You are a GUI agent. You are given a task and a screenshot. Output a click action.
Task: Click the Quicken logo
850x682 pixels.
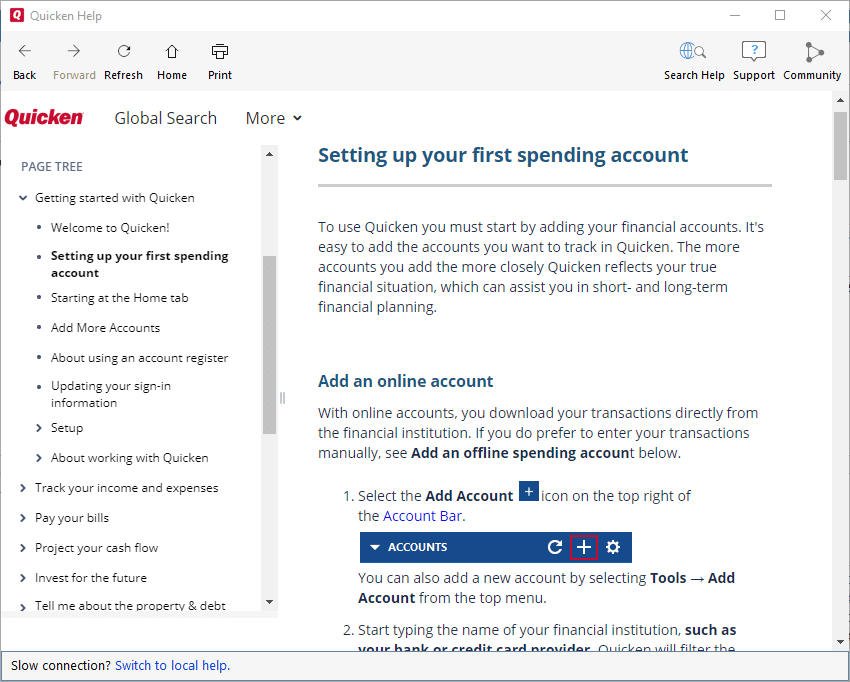44,117
